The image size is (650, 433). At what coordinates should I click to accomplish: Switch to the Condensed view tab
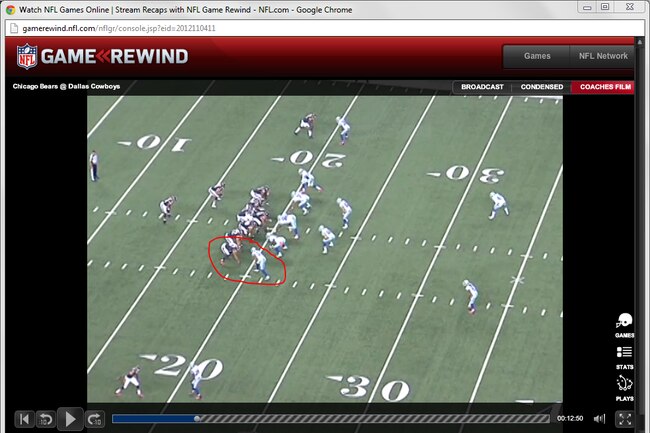tap(542, 87)
